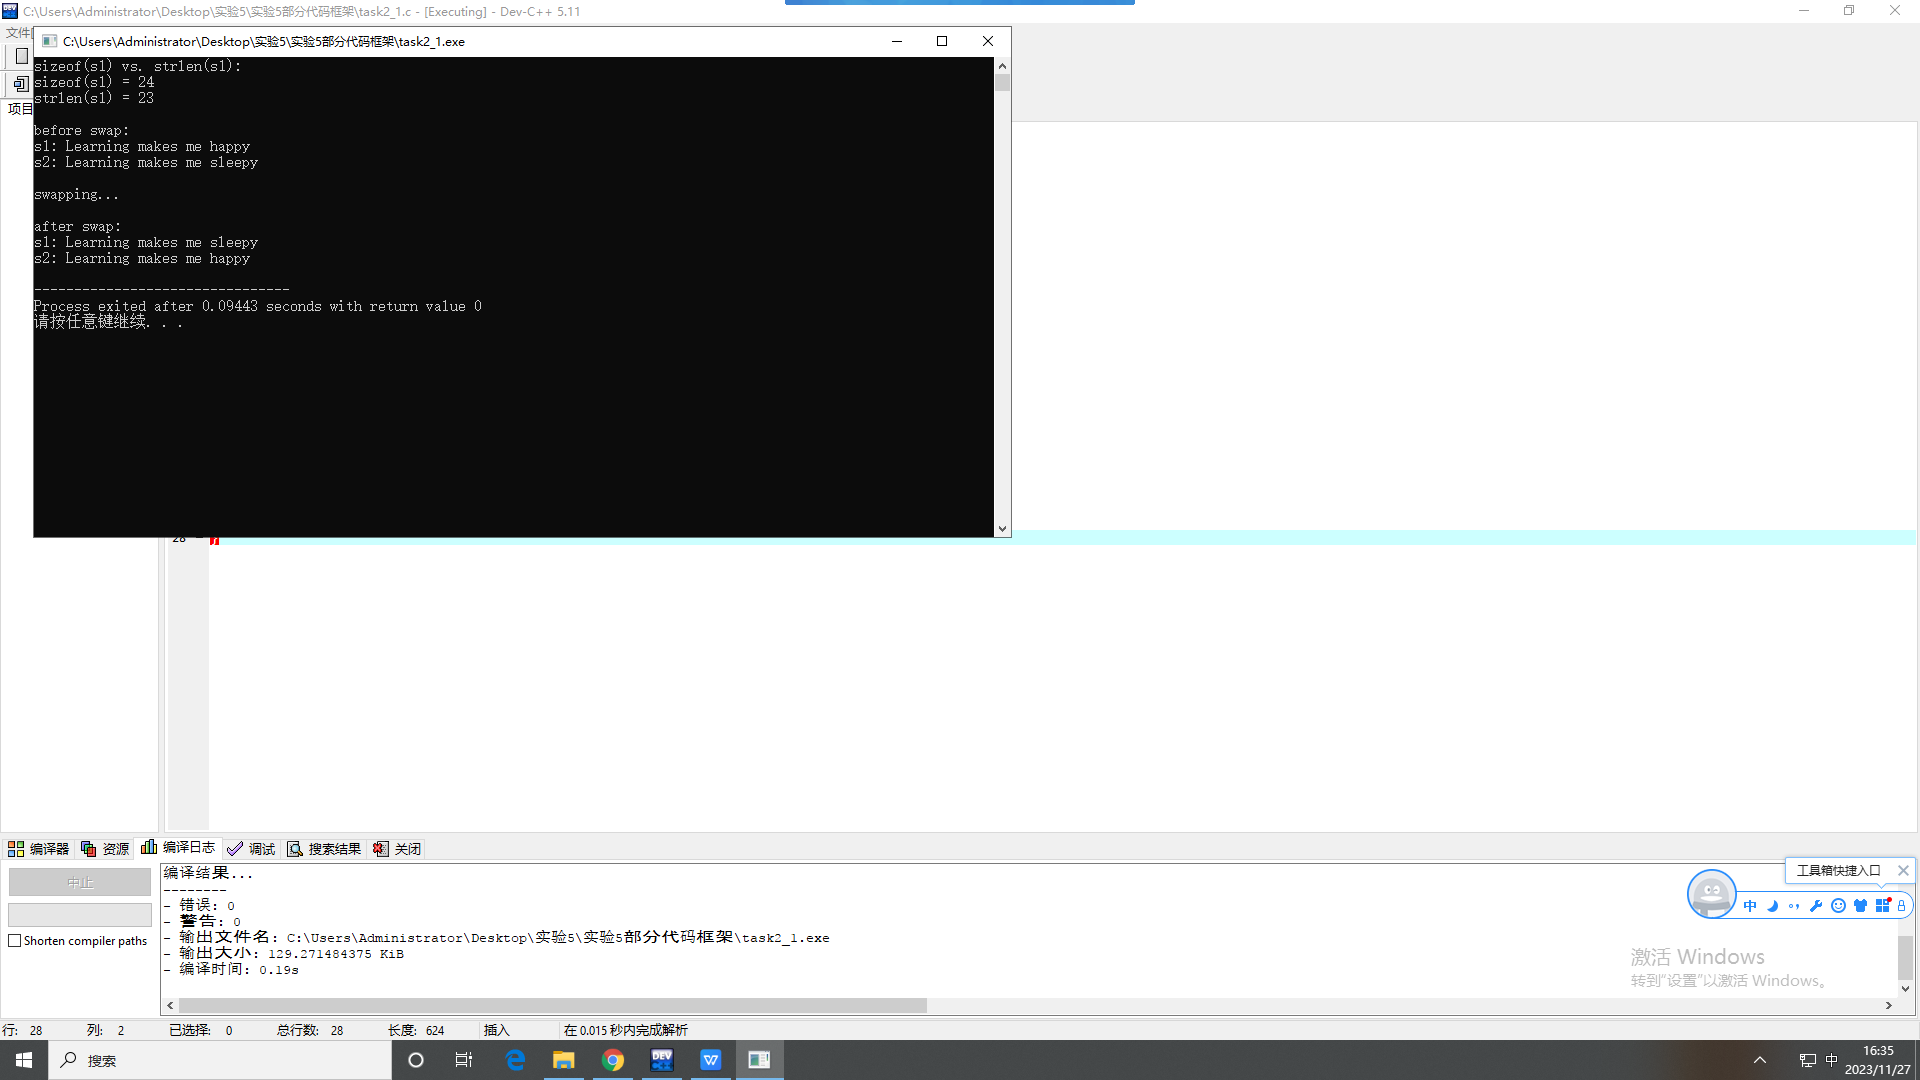Open the IME smiley emoji panel
The width and height of the screenshot is (1920, 1080).
1838,906
